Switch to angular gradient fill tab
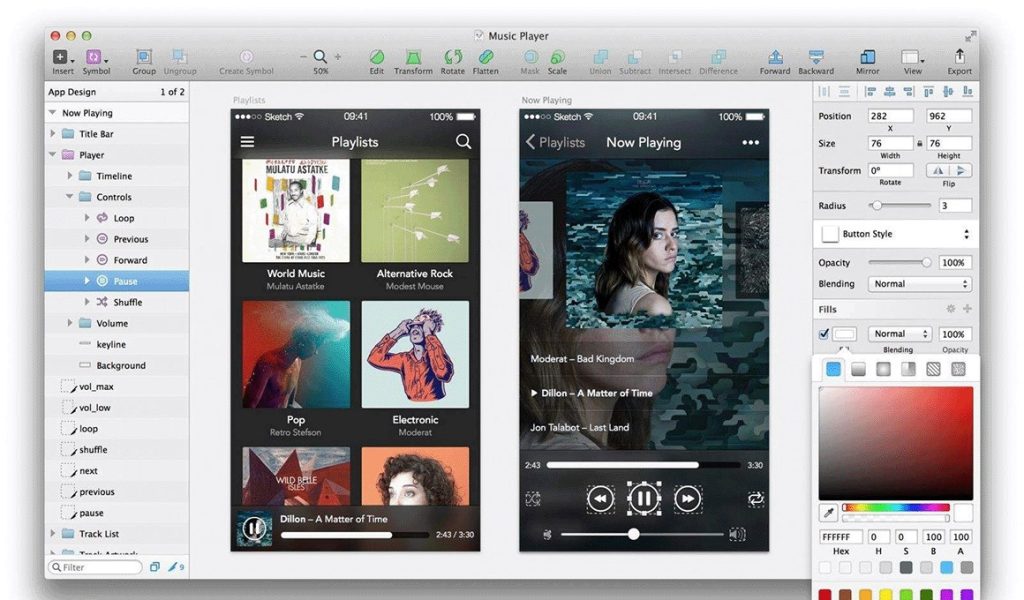This screenshot has height=600, width=1024. (x=908, y=369)
